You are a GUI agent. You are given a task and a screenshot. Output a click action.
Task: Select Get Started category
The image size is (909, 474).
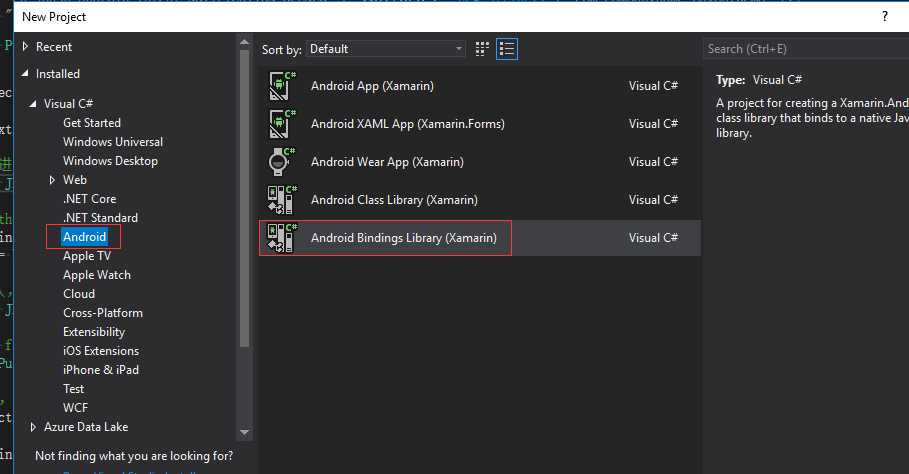(92, 123)
